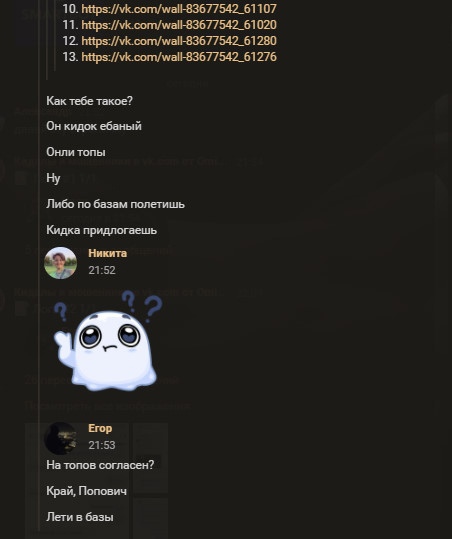
Task: Open the link ending in 61020
Action: (179, 25)
